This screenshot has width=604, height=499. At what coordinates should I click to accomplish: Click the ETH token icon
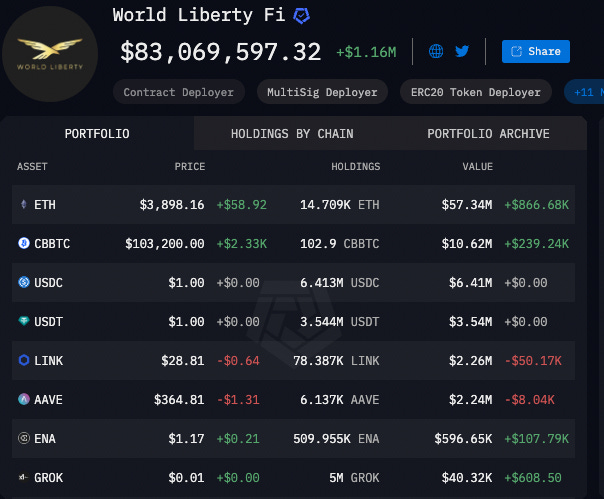click(x=24, y=204)
